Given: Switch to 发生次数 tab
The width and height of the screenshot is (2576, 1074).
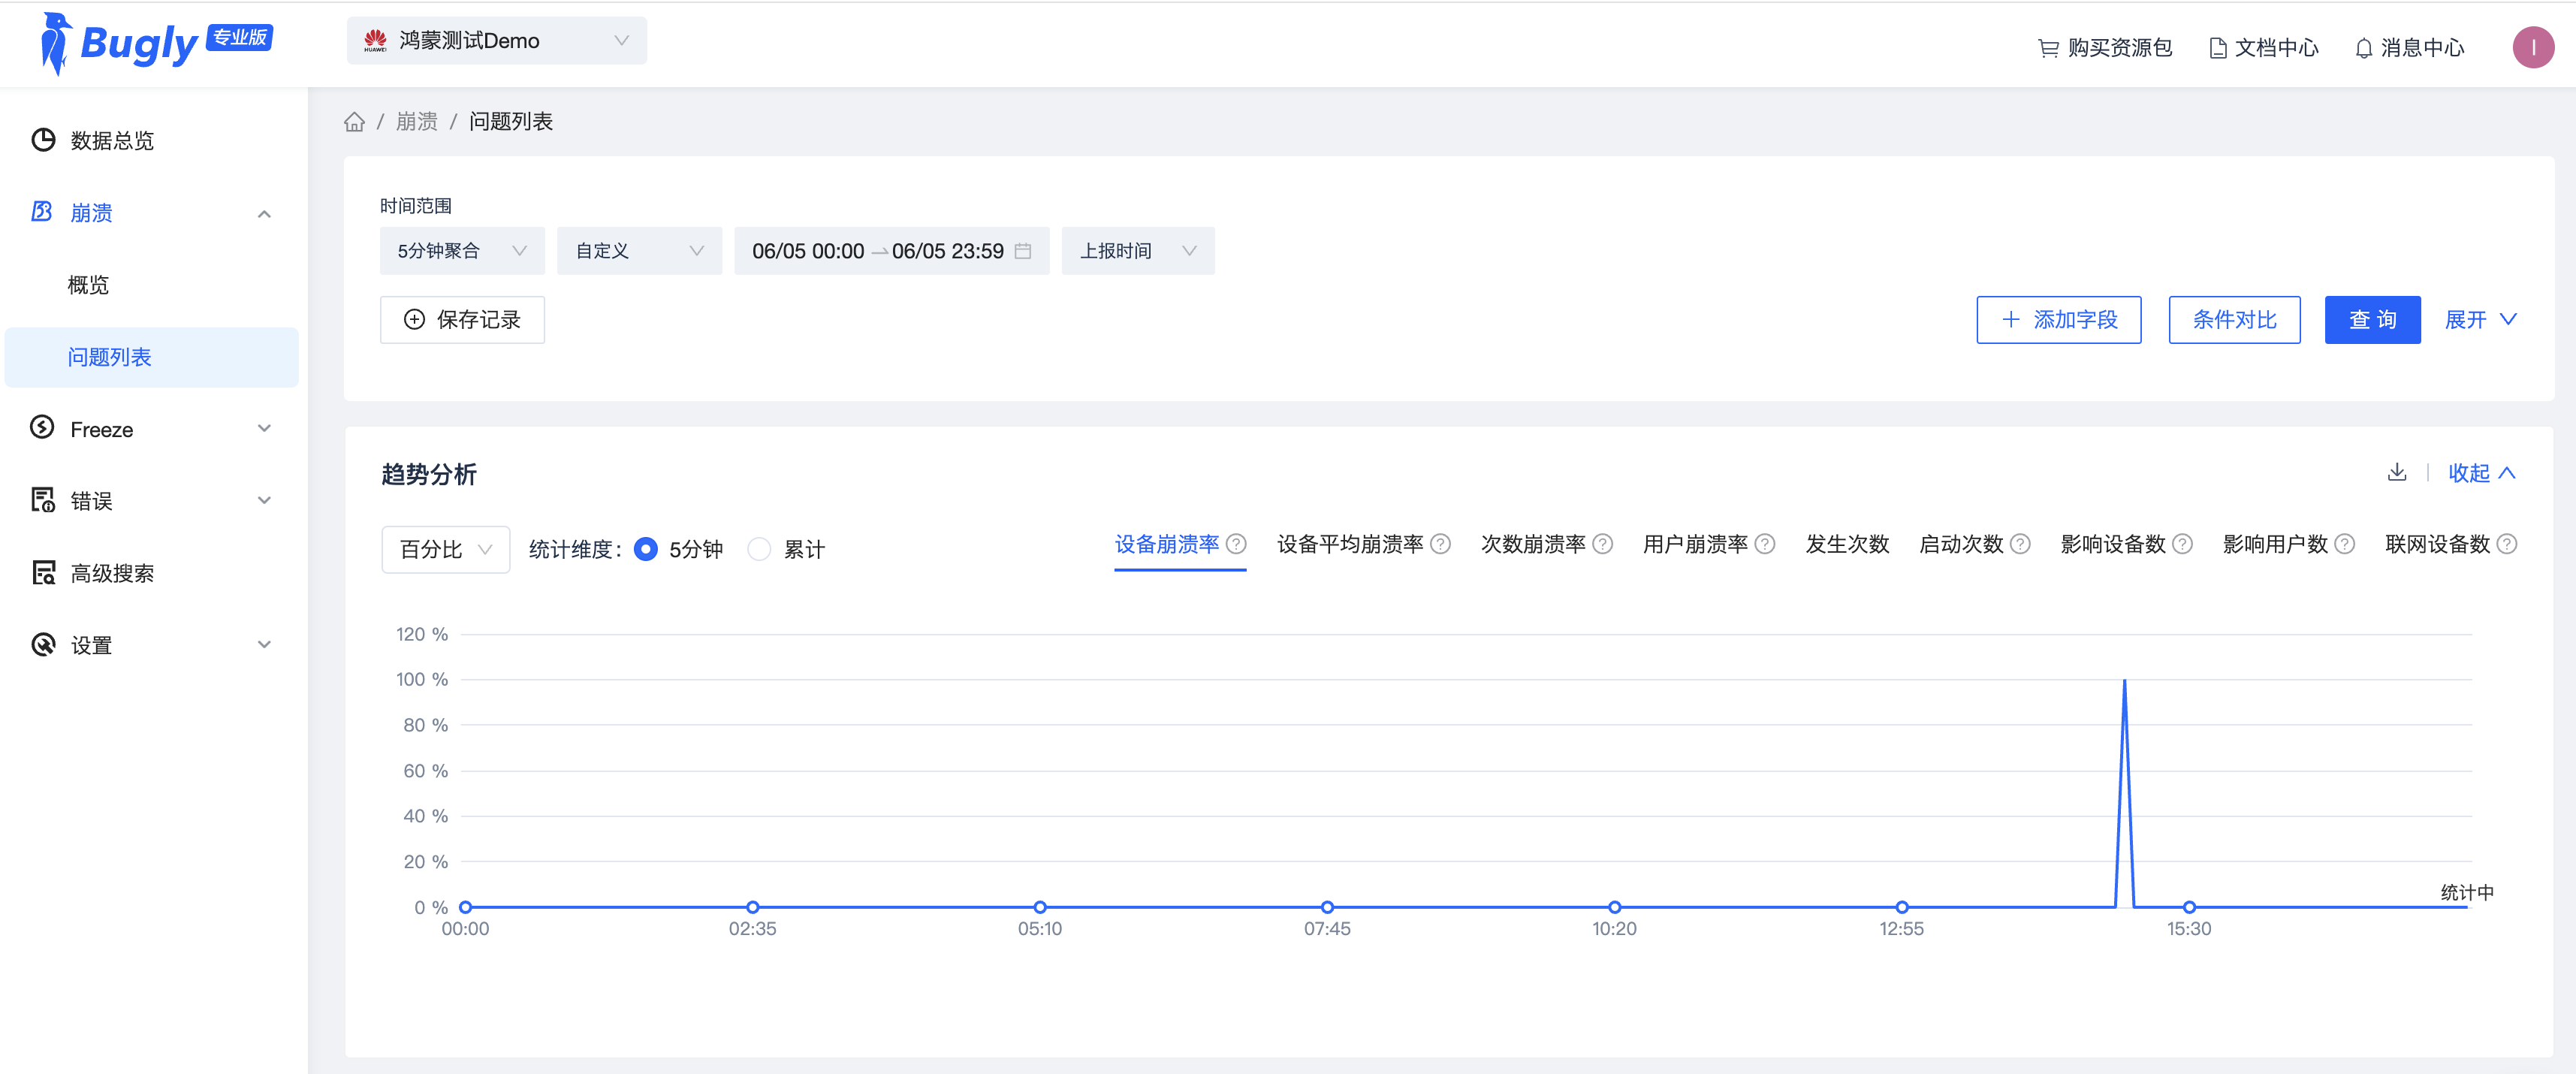Looking at the screenshot, I should point(1846,543).
